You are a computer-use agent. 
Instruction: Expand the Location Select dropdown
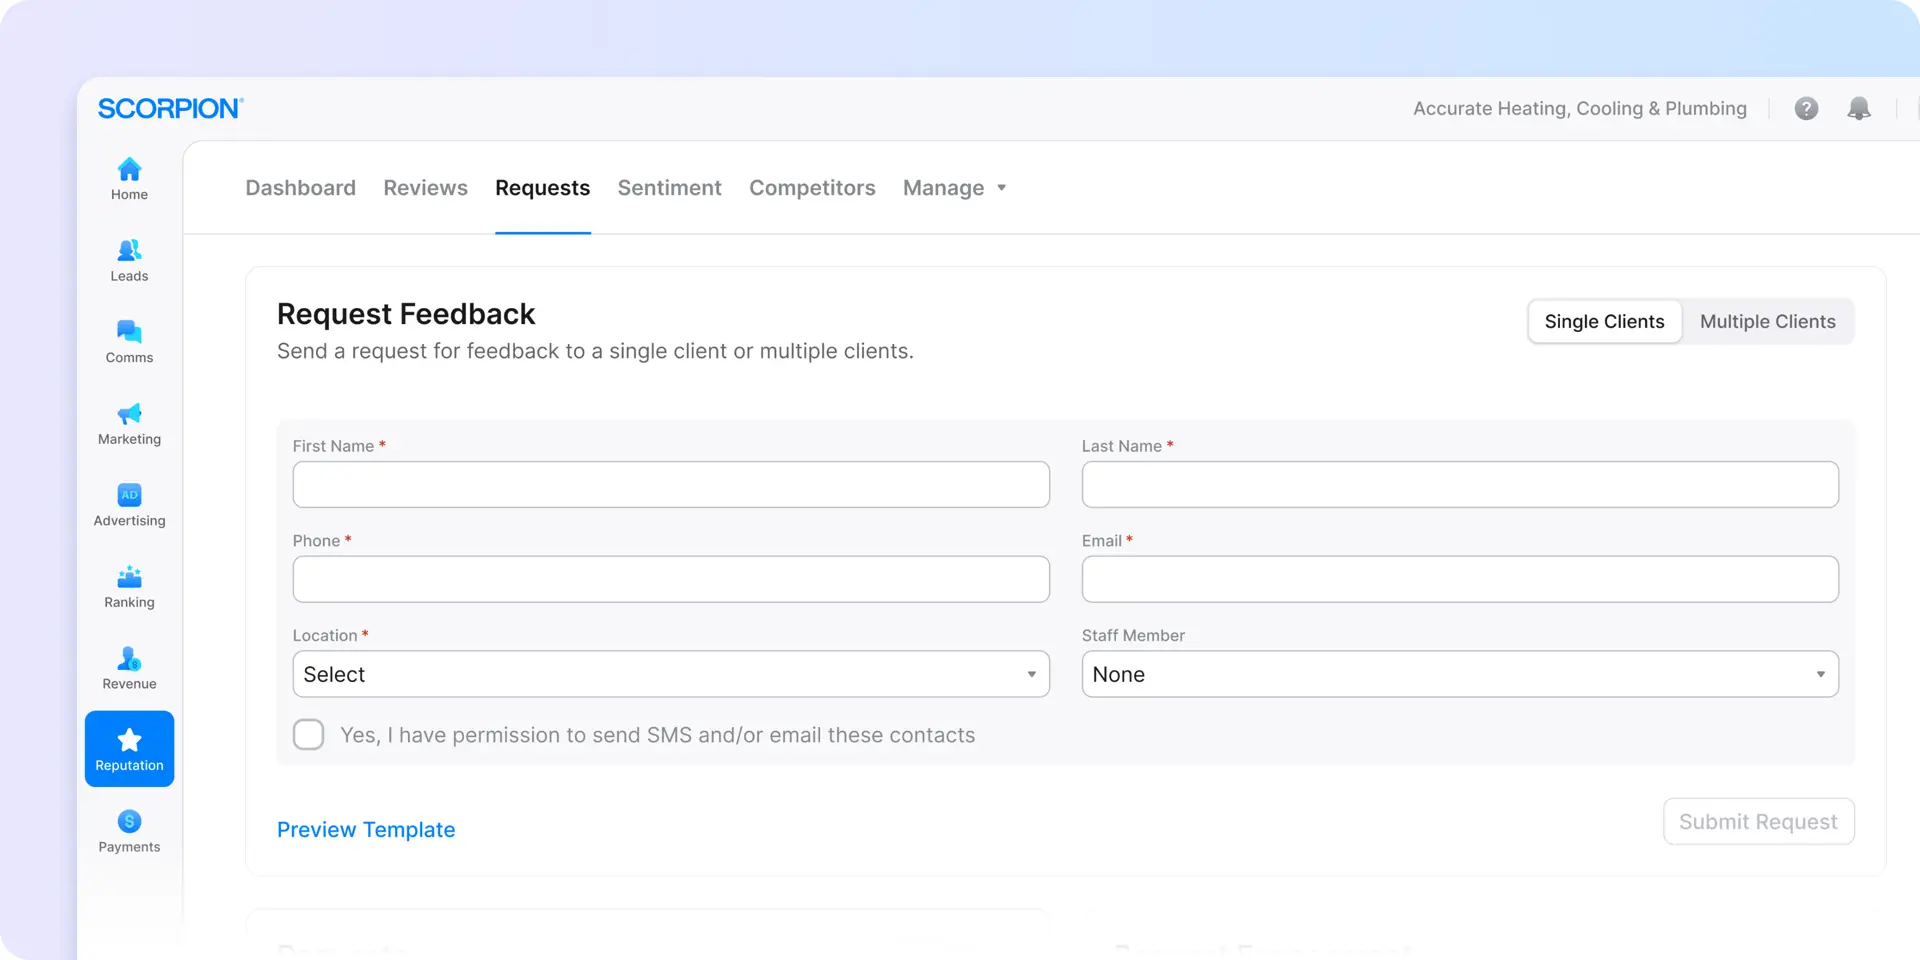click(670, 674)
